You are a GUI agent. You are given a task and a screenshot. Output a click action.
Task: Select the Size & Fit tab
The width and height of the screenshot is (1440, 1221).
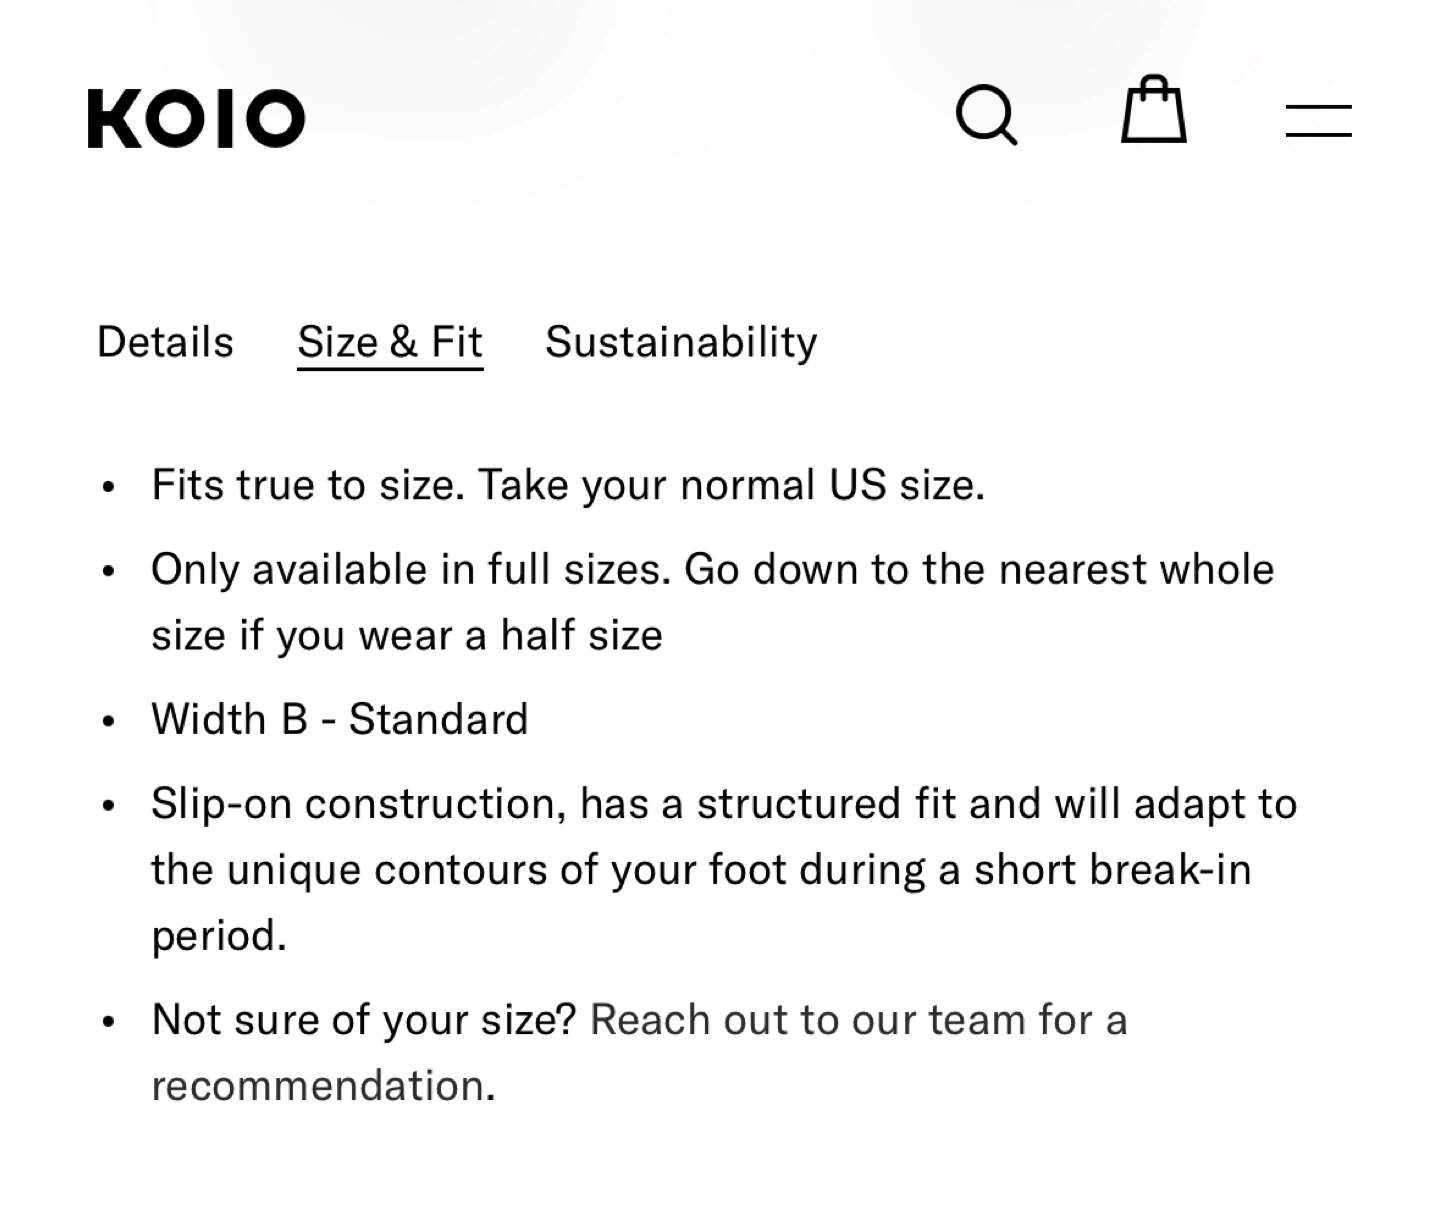pyautogui.click(x=390, y=342)
